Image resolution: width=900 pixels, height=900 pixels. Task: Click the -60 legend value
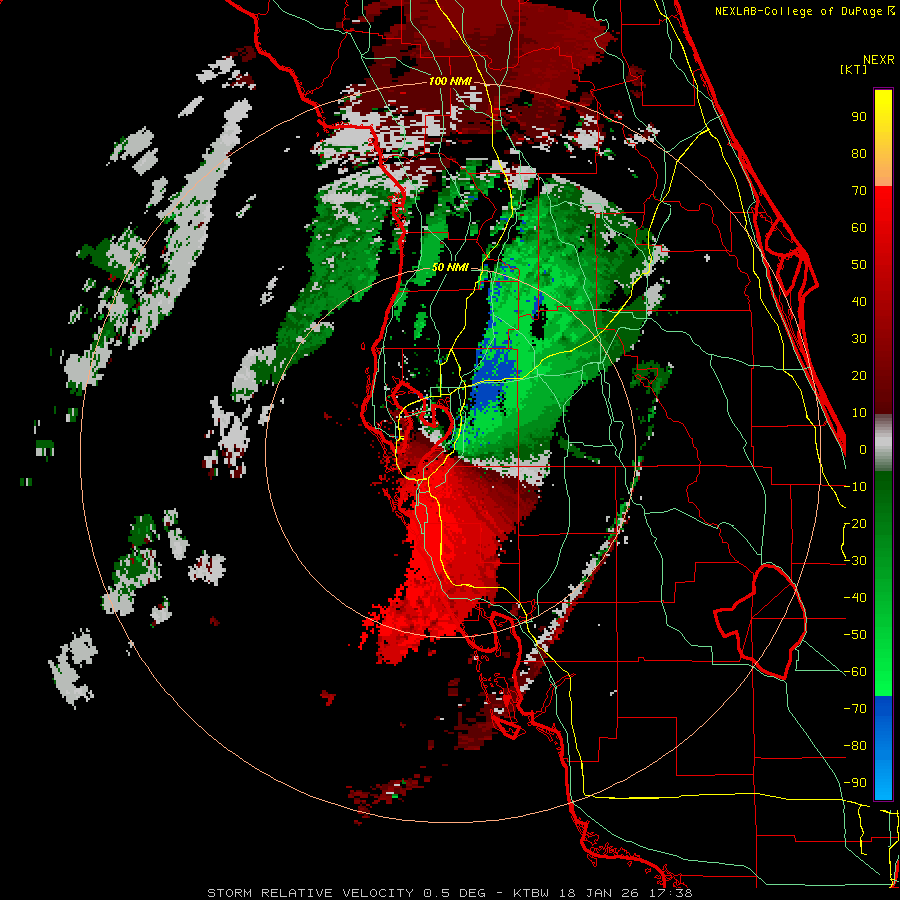click(855, 672)
